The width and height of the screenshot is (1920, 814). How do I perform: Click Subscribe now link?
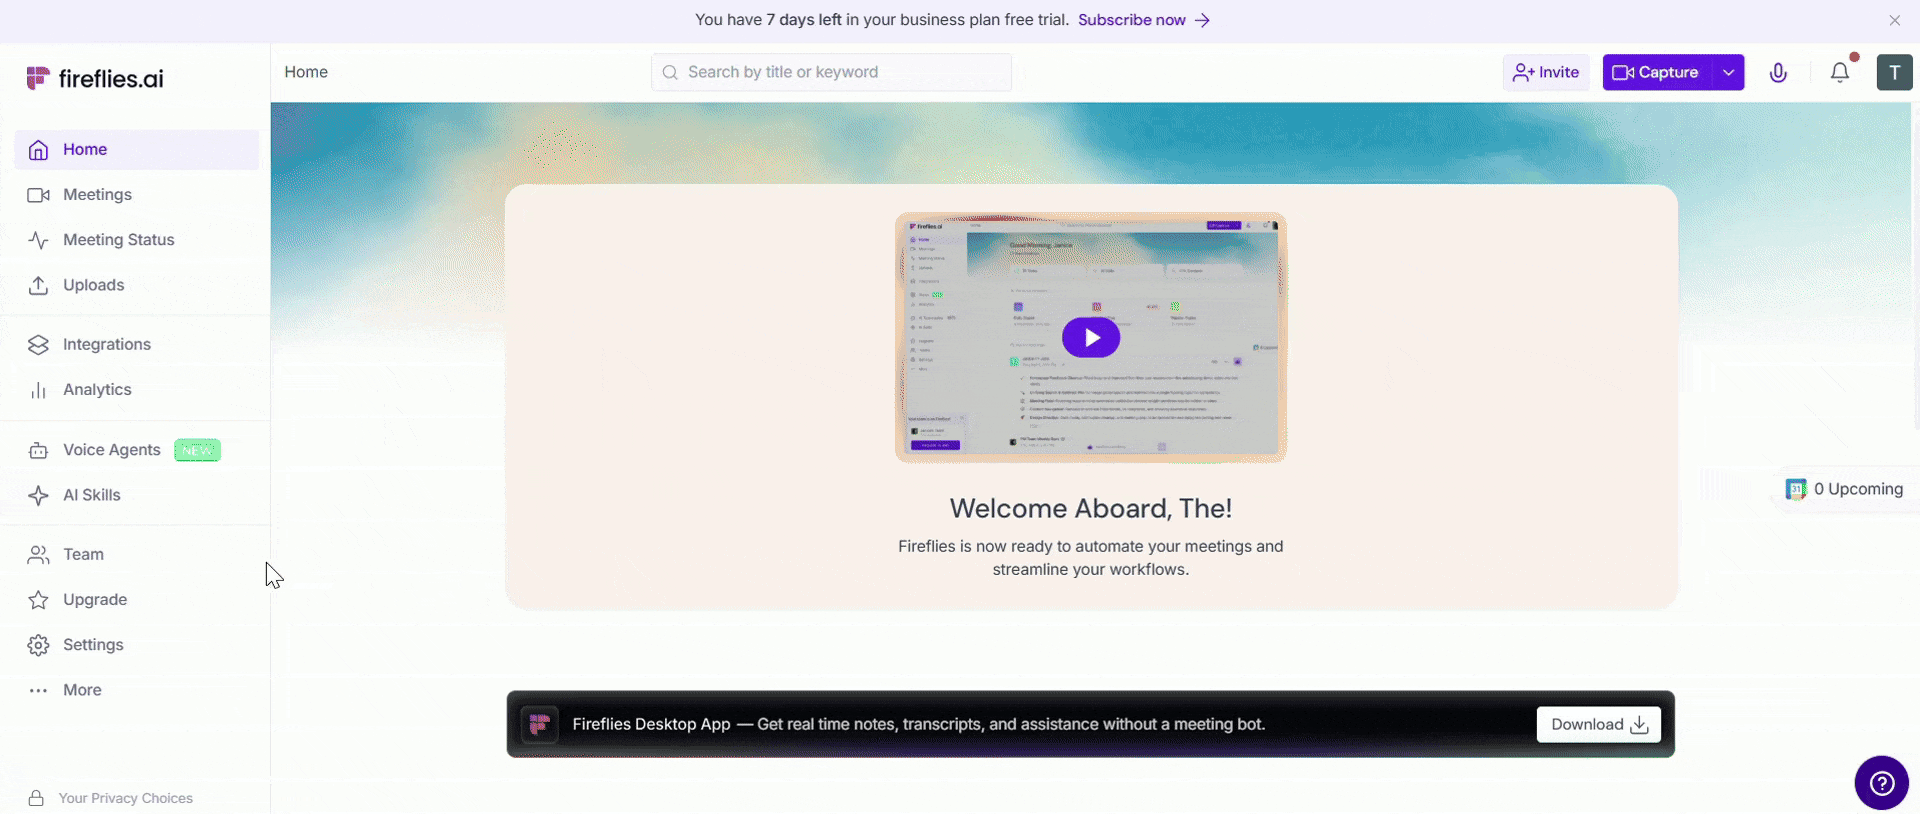click(1144, 20)
